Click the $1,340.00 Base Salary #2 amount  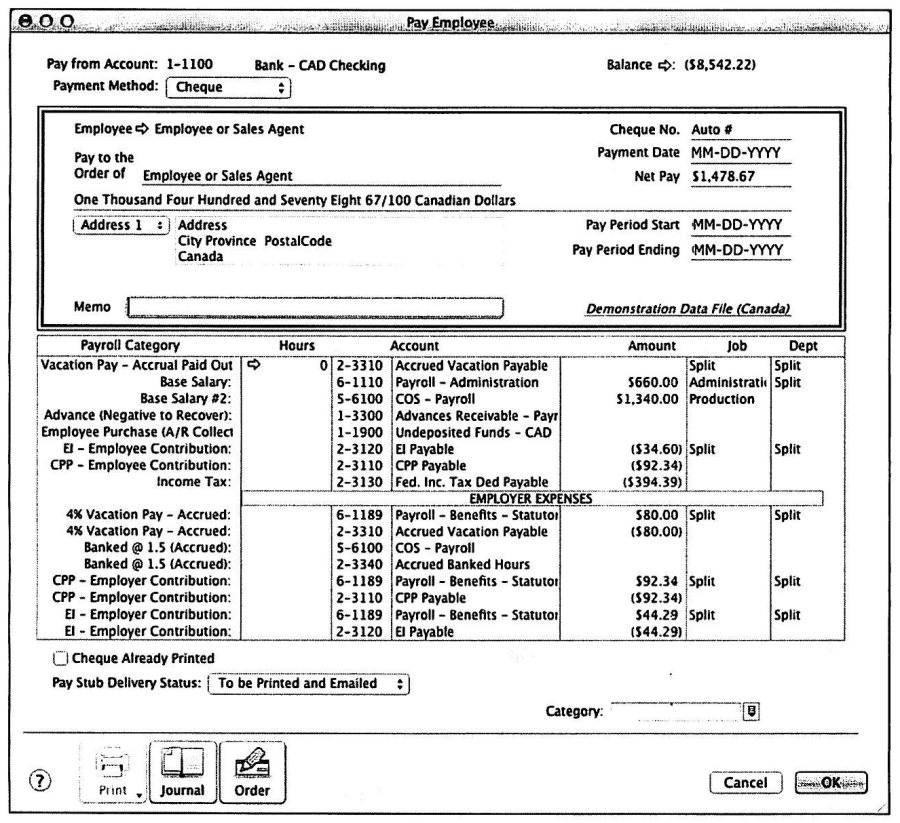(647, 399)
